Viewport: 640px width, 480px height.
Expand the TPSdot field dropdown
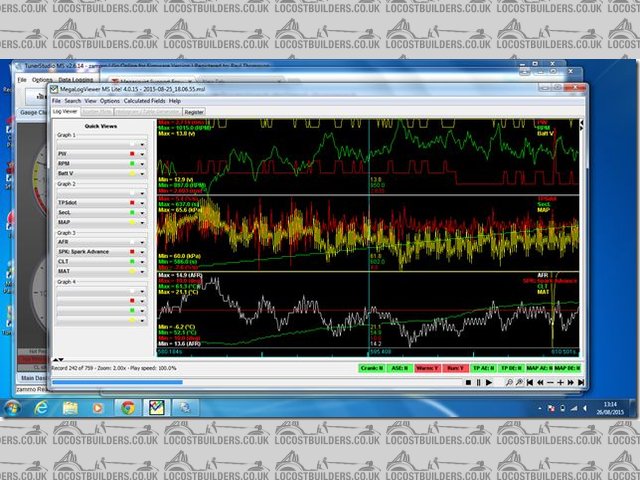coord(143,202)
